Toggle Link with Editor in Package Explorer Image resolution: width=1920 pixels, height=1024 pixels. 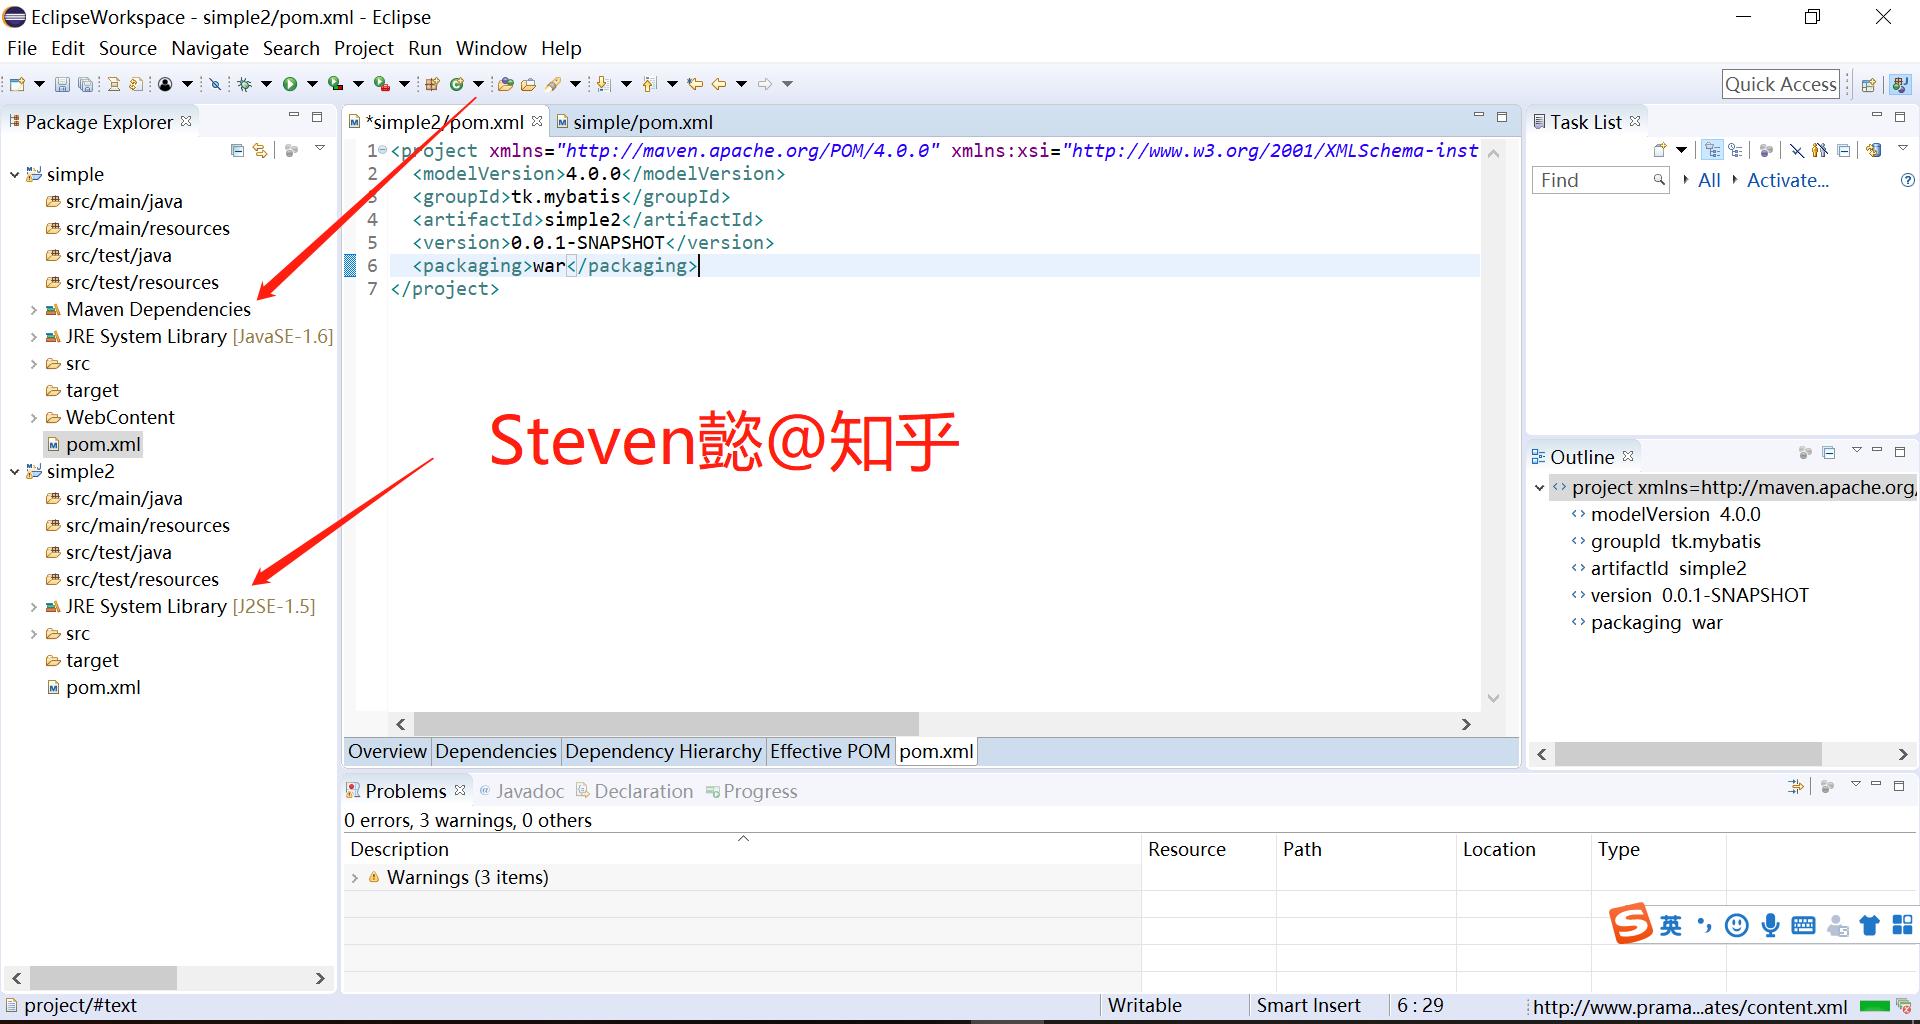[261, 150]
